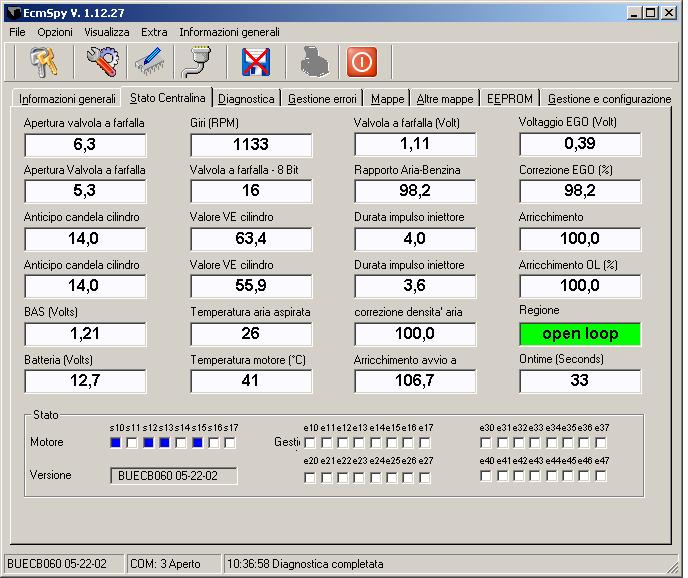
Task: Toggle the s10 Motore status checkbox
Action: click(x=116, y=442)
